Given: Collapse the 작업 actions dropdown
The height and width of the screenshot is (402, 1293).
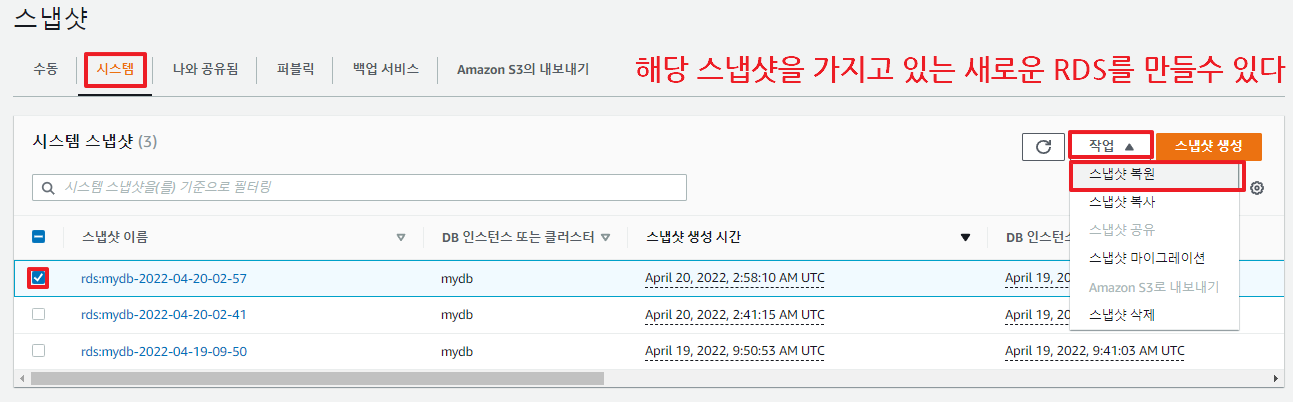Looking at the screenshot, I should [1111, 146].
